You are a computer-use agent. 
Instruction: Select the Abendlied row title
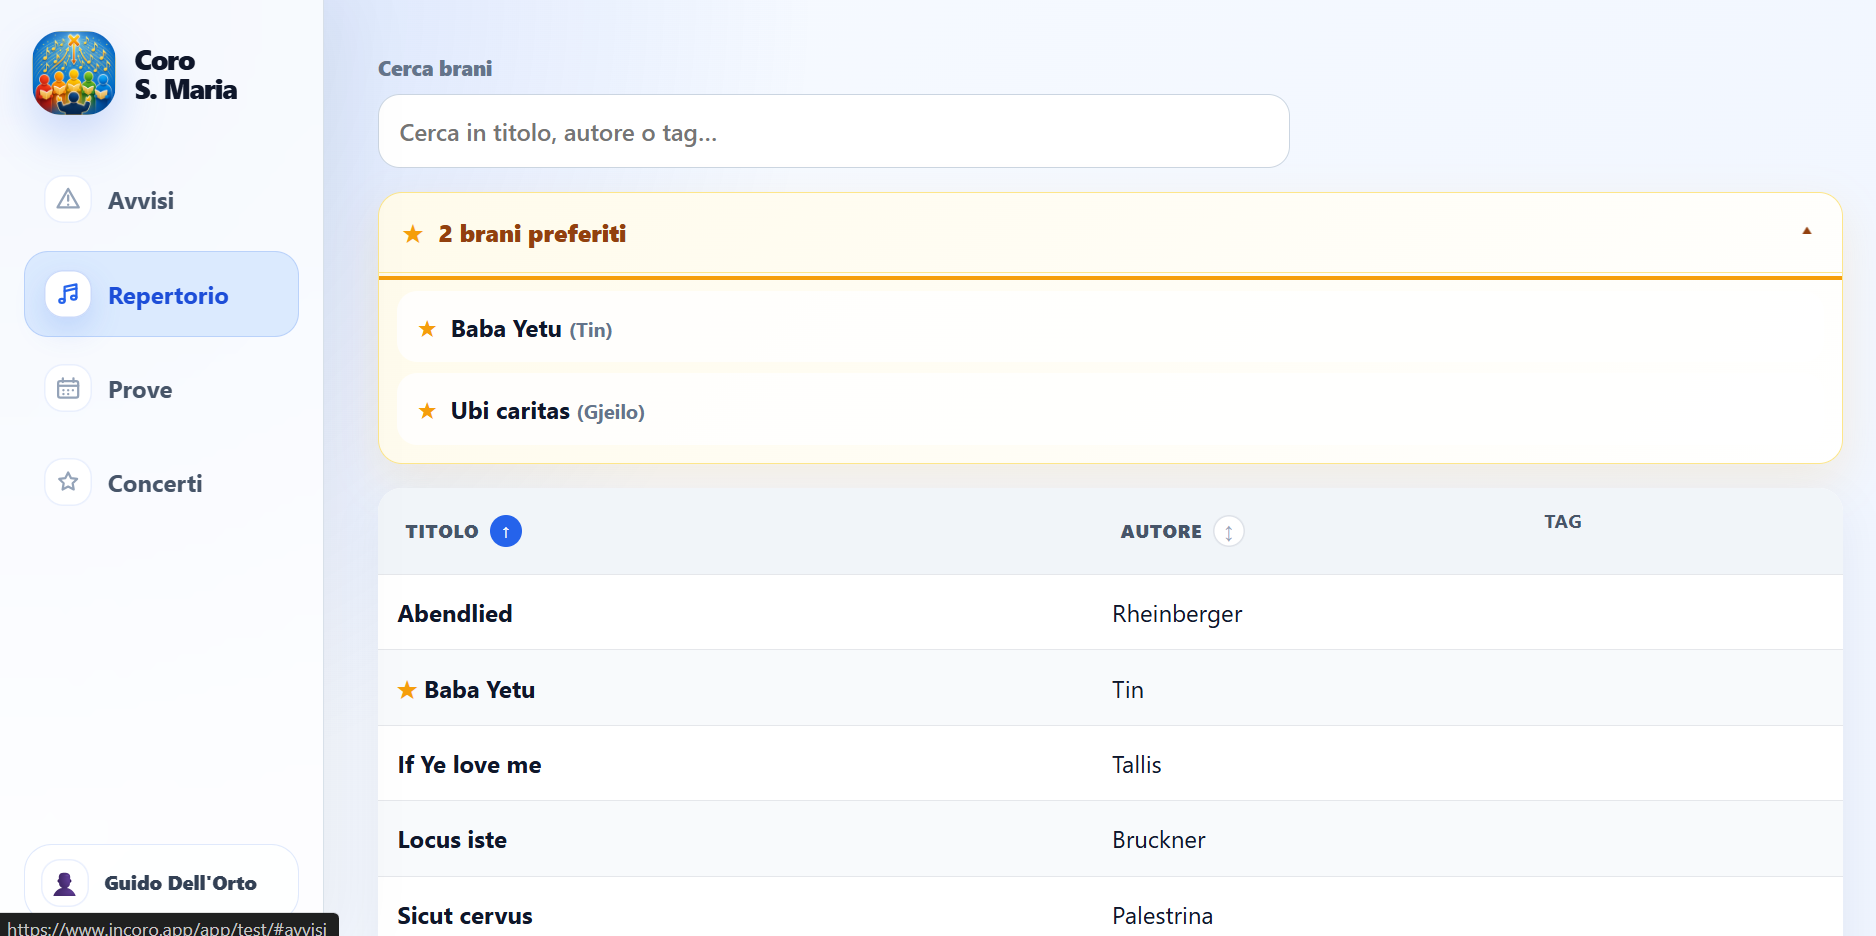point(455,613)
